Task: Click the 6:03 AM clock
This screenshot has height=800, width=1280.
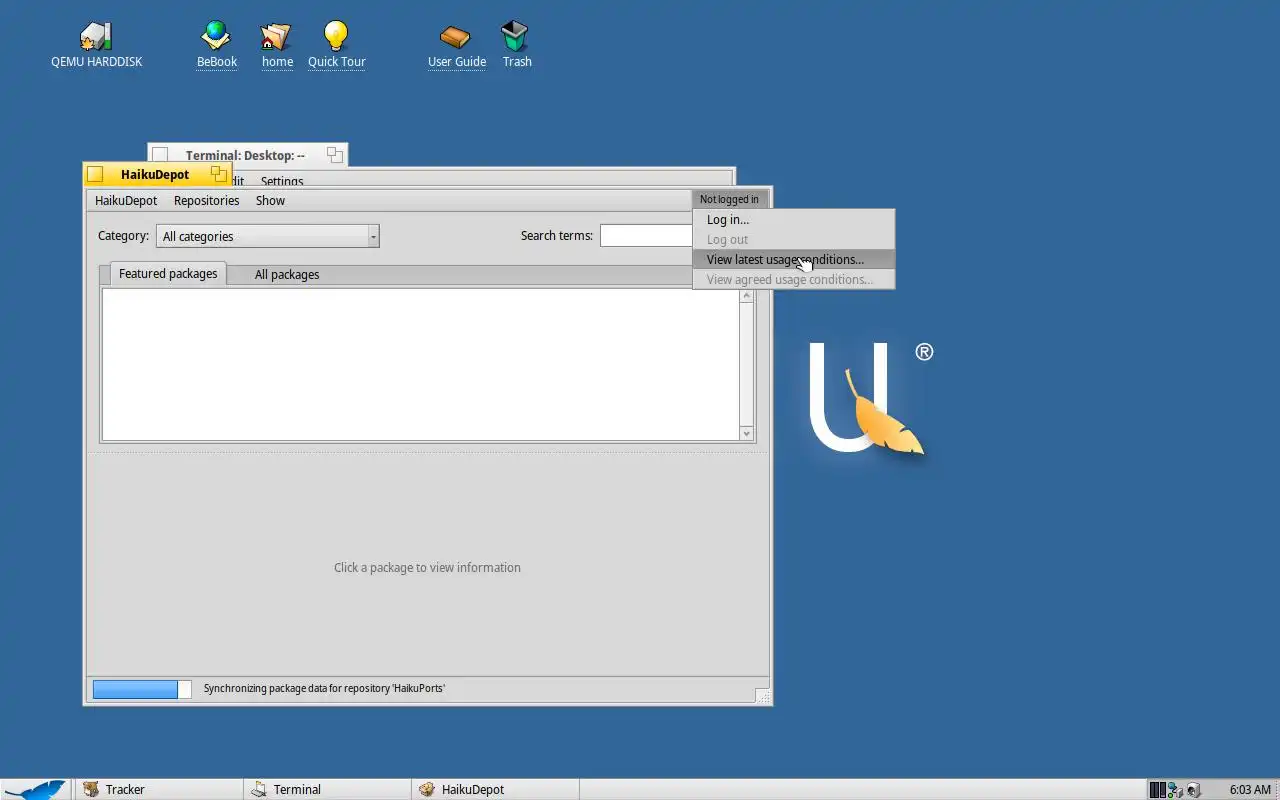Action: point(1250,790)
